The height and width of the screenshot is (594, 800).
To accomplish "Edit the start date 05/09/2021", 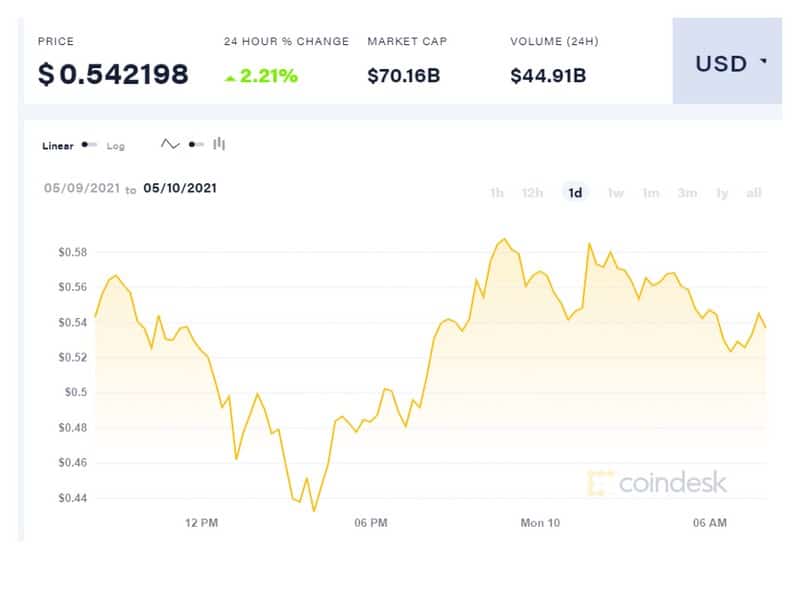I will pyautogui.click(x=82, y=188).
